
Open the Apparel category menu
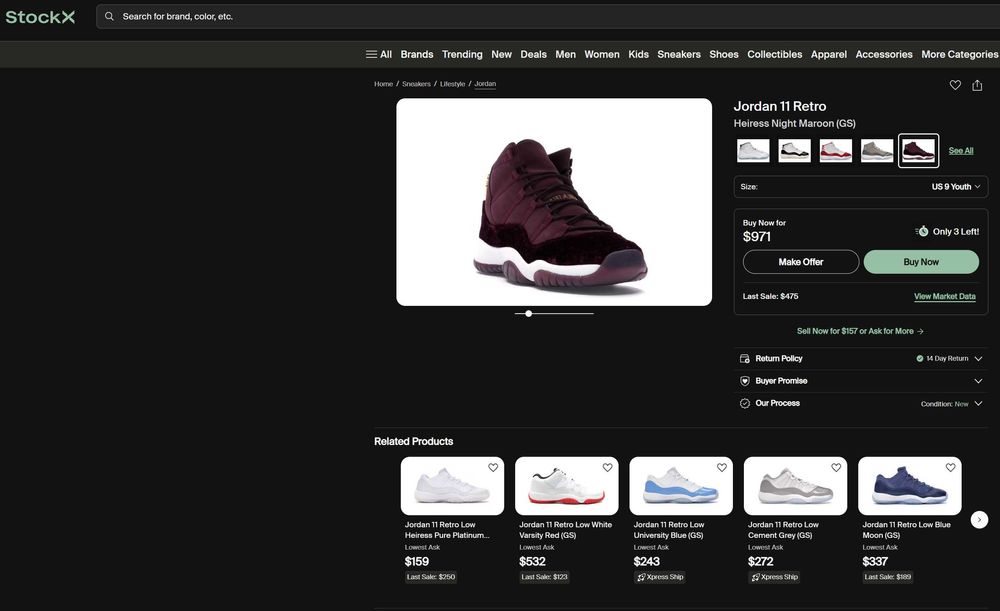tap(828, 54)
